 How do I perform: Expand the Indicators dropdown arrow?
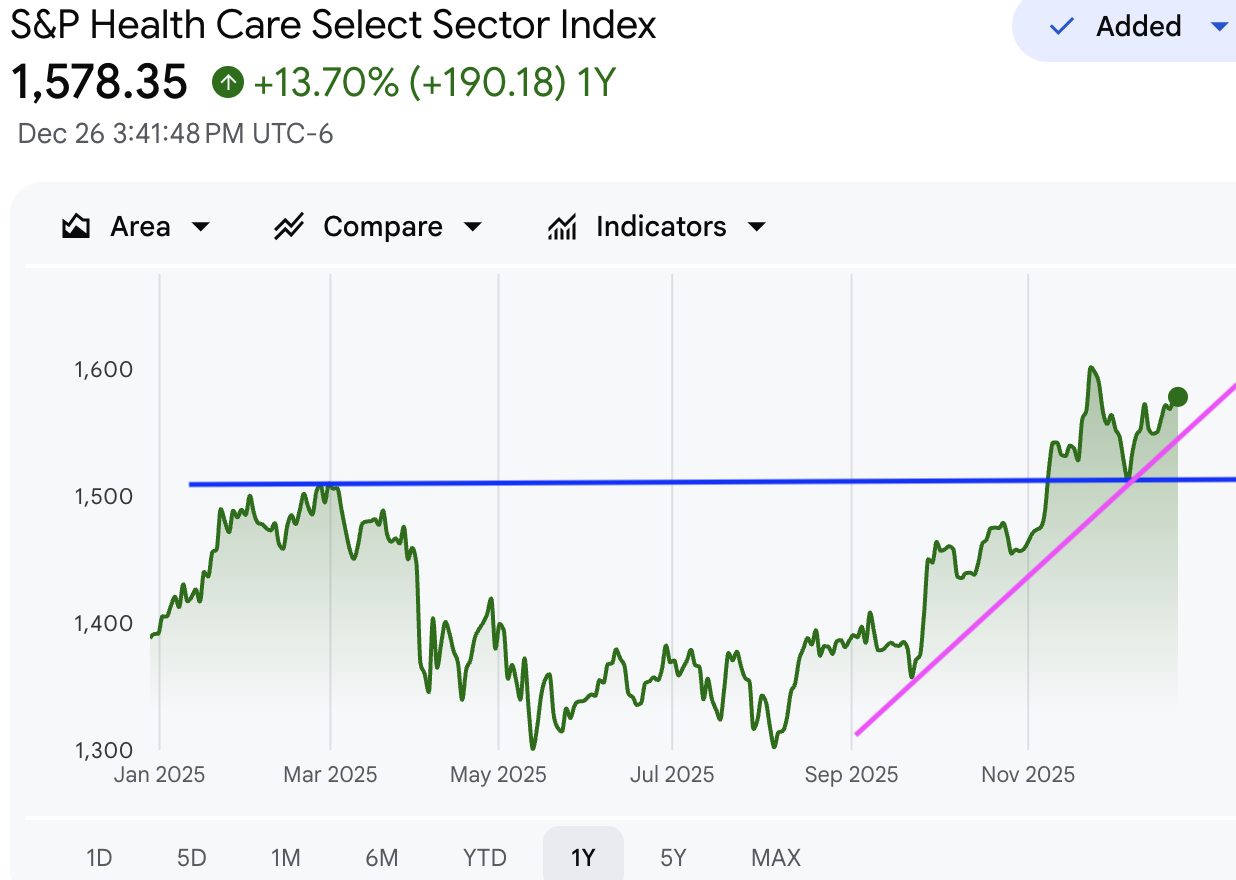pyautogui.click(x=757, y=227)
